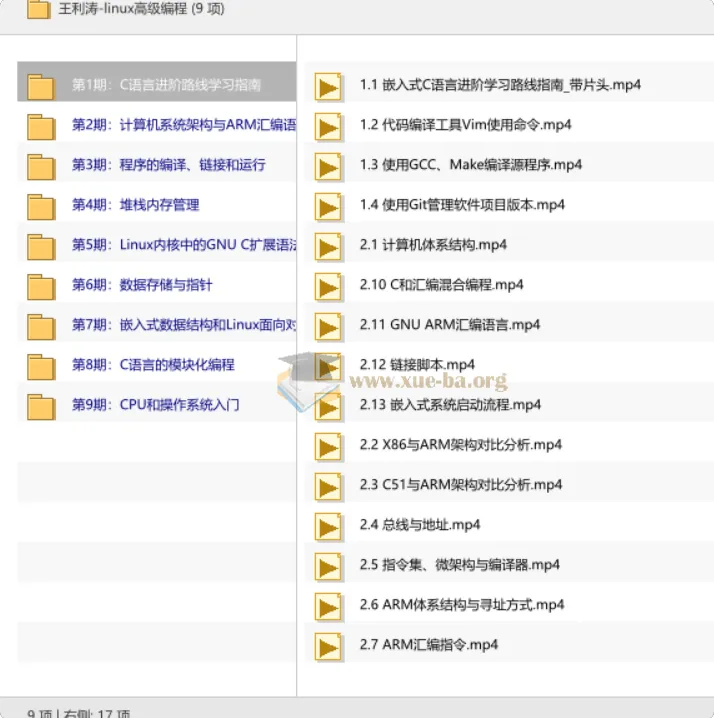Click folder icon for 第4期 堆栈内存管理
The image size is (714, 718).
click(x=41, y=207)
